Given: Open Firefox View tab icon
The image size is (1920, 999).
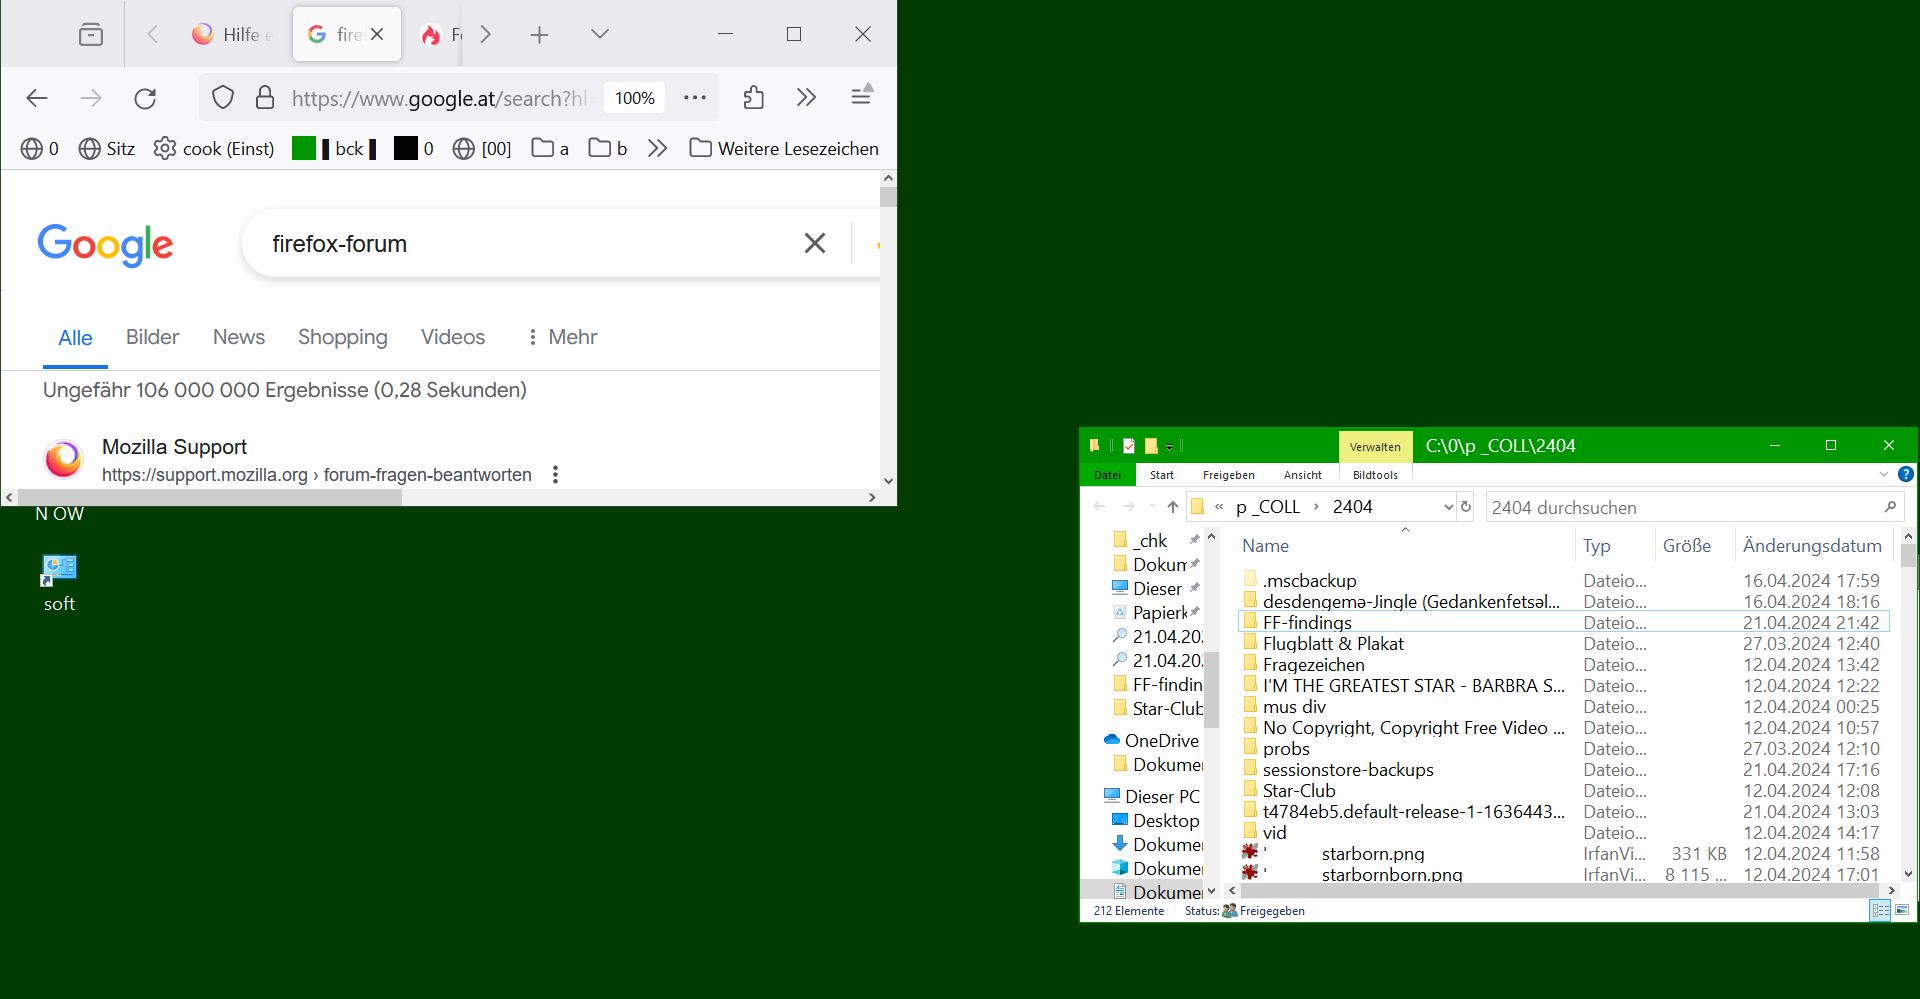Looking at the screenshot, I should (x=91, y=35).
